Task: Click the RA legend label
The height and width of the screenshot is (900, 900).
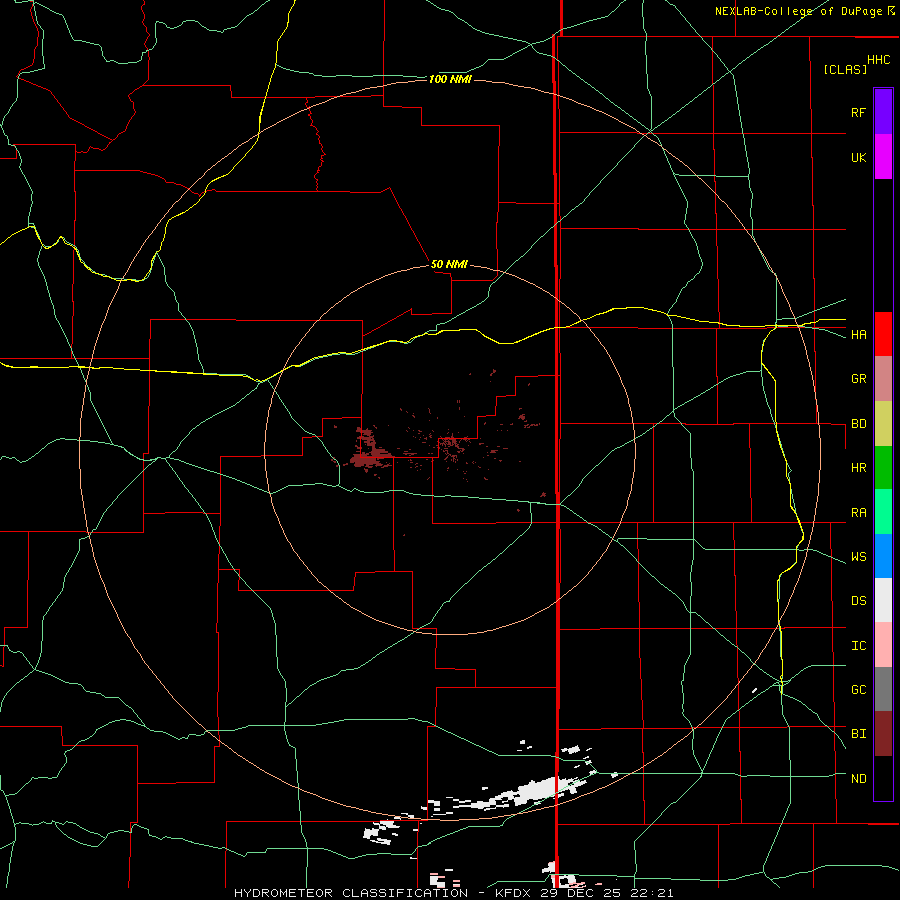Action: click(858, 513)
